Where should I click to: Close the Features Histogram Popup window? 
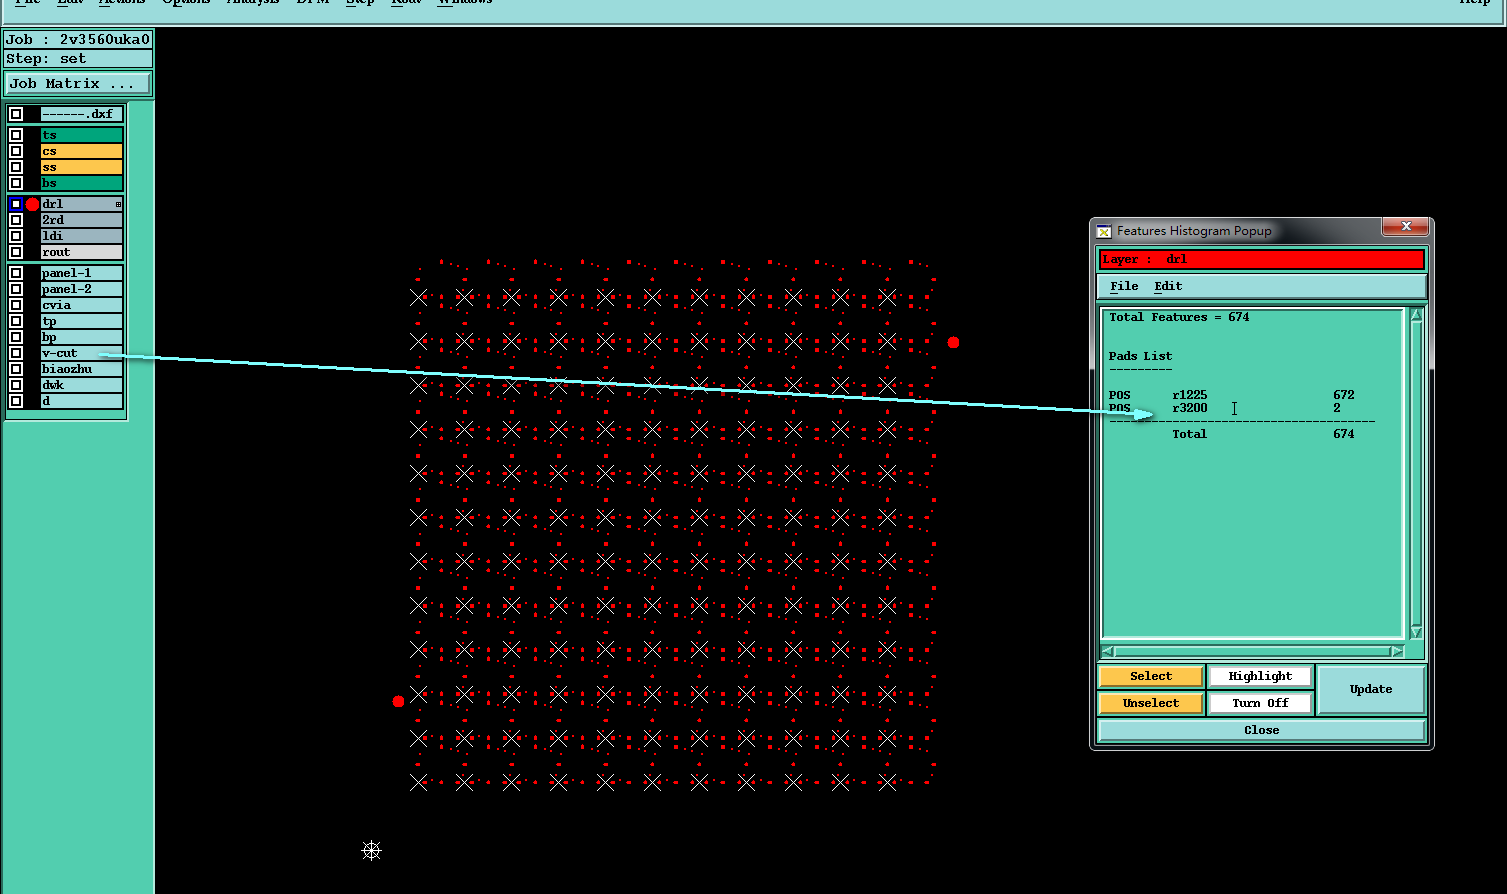pos(1405,228)
